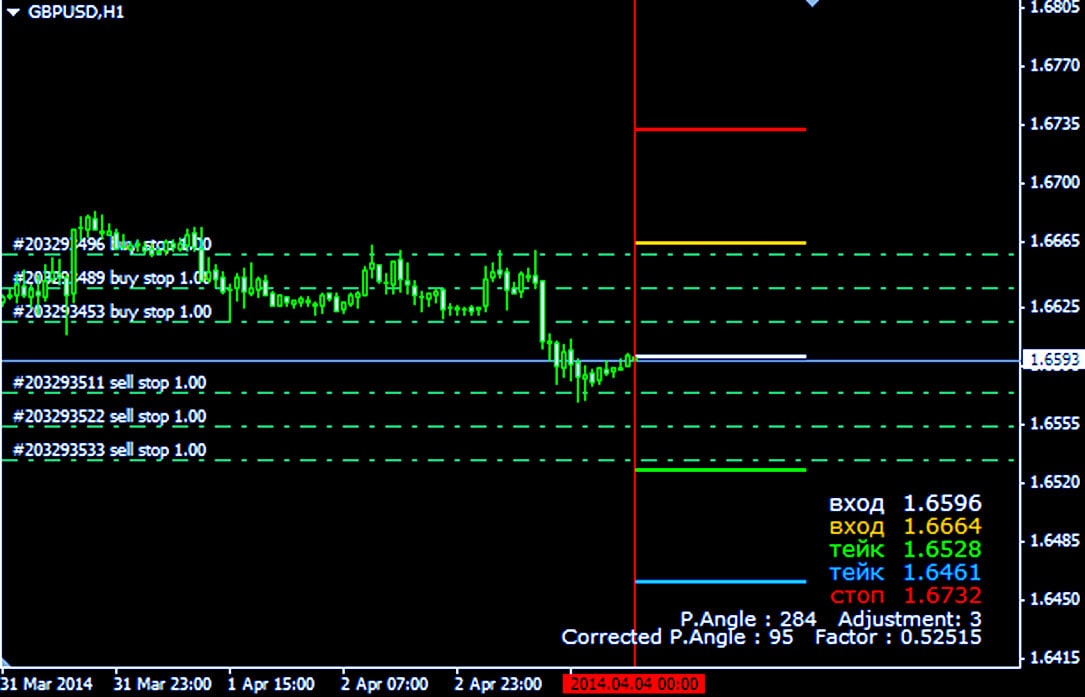Select order #203293533 sell stop label
Viewport: 1085px width, 697px height.
[x=110, y=450]
